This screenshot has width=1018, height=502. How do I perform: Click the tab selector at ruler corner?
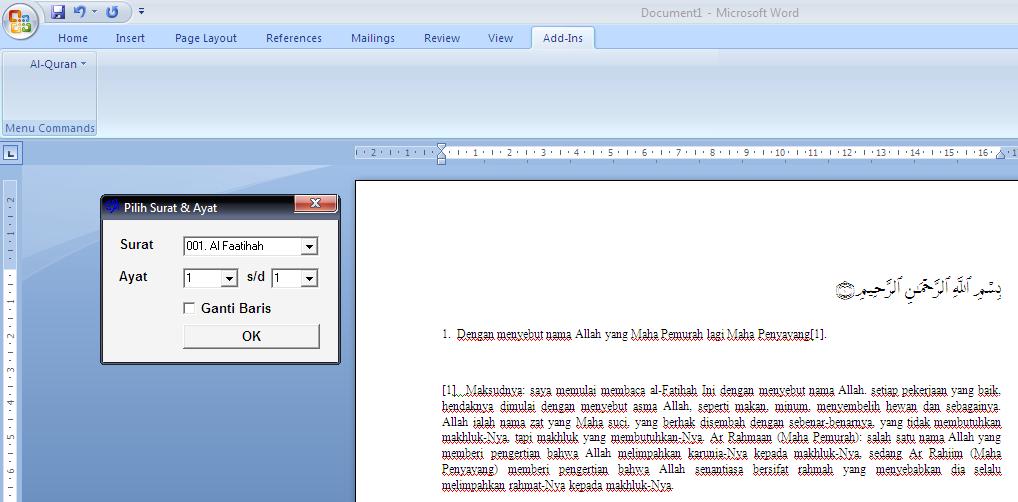pos(12,154)
